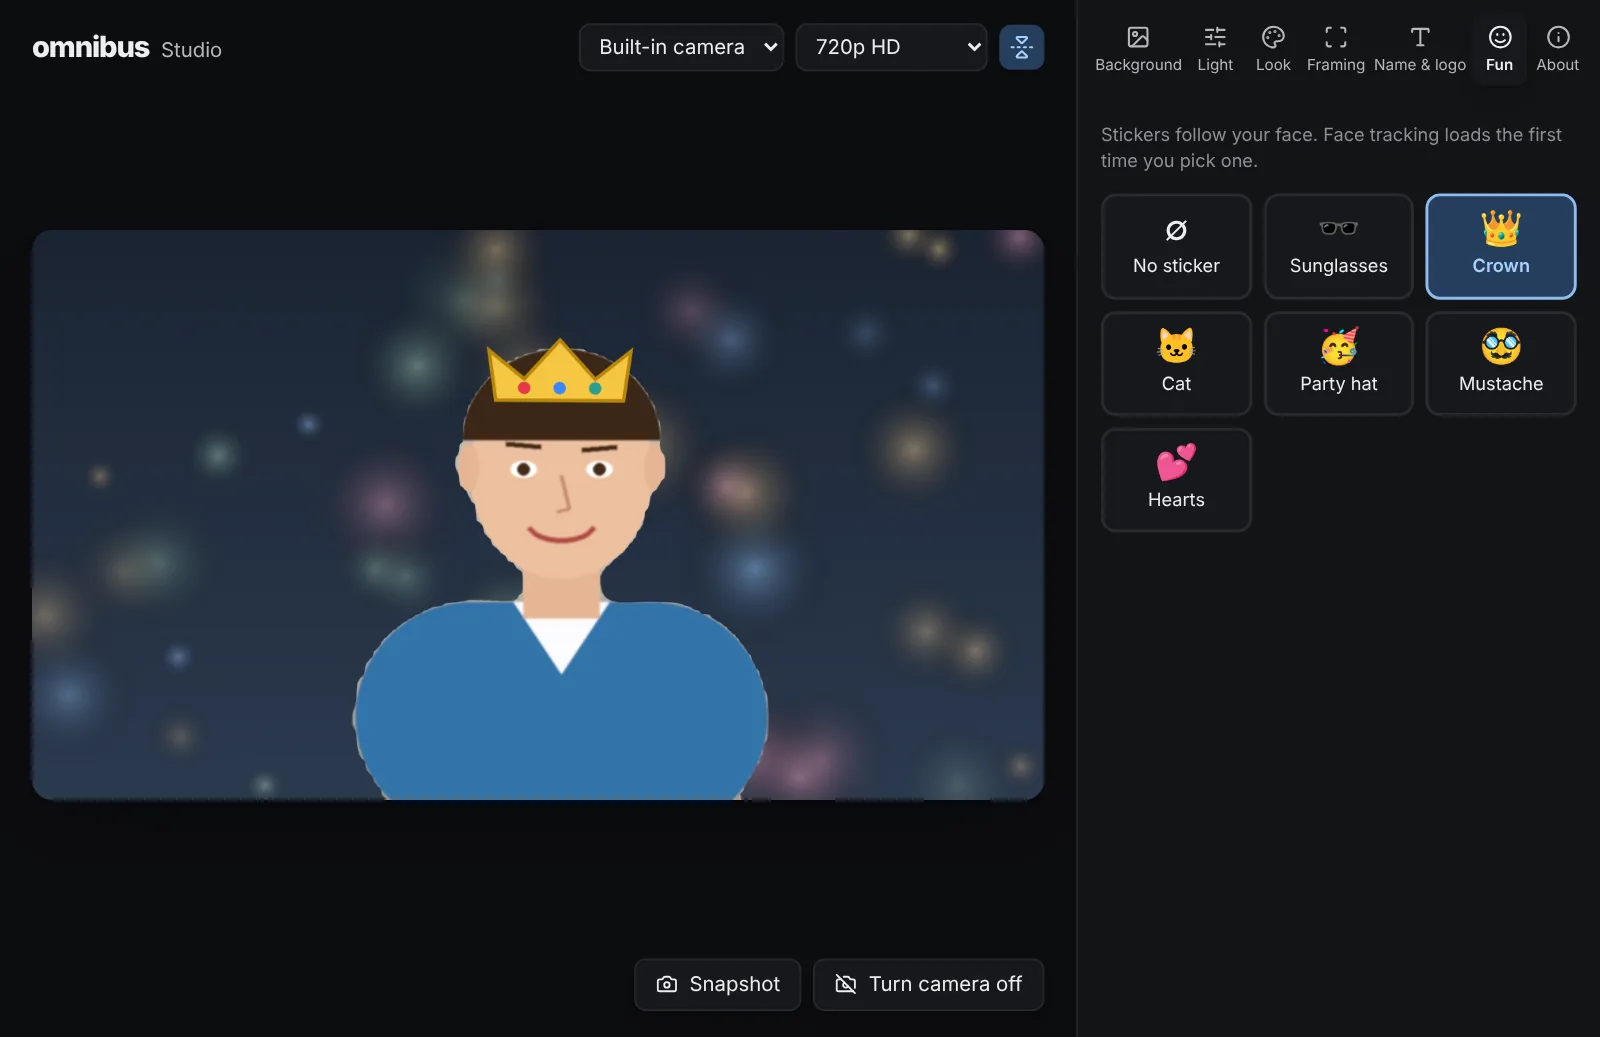Pick the Party hat sticker
This screenshot has height=1037, width=1600.
tap(1338, 364)
